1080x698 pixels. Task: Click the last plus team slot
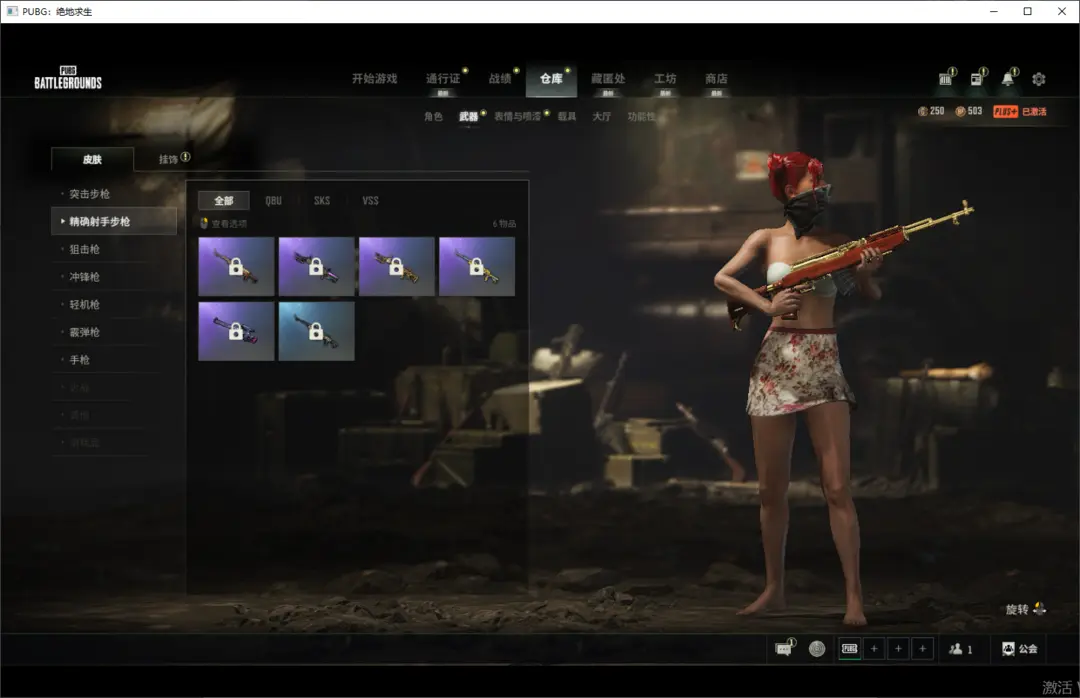(922, 648)
